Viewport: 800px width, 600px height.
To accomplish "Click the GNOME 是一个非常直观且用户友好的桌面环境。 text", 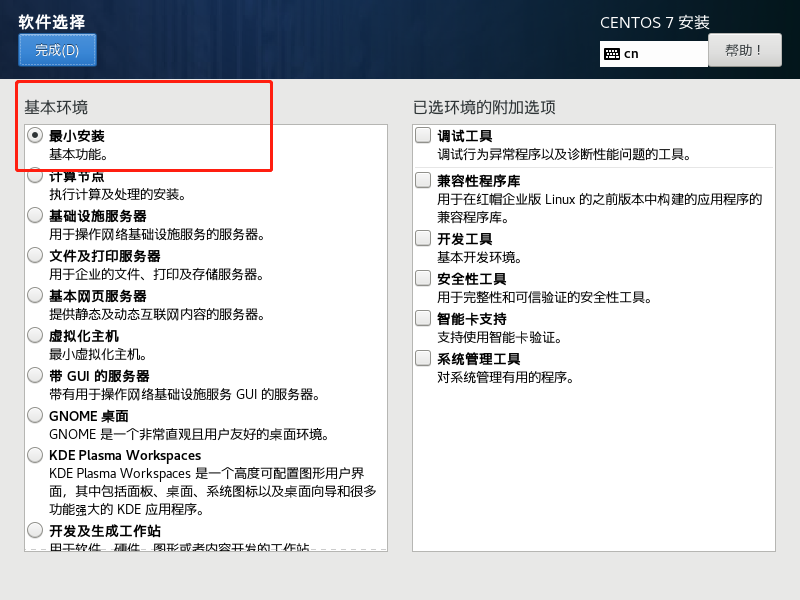I will coord(189,434).
